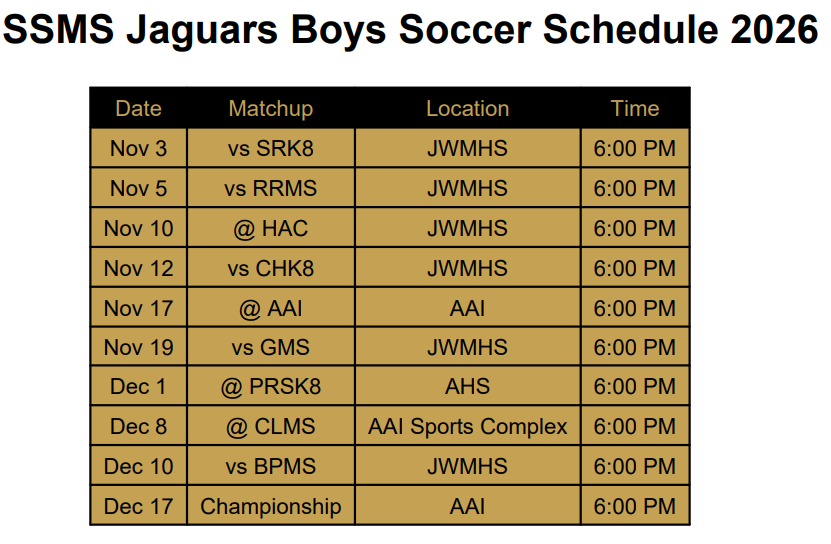Select the vs GMS matchup cell
Viewport: 831px width, 544px height.
point(271,347)
